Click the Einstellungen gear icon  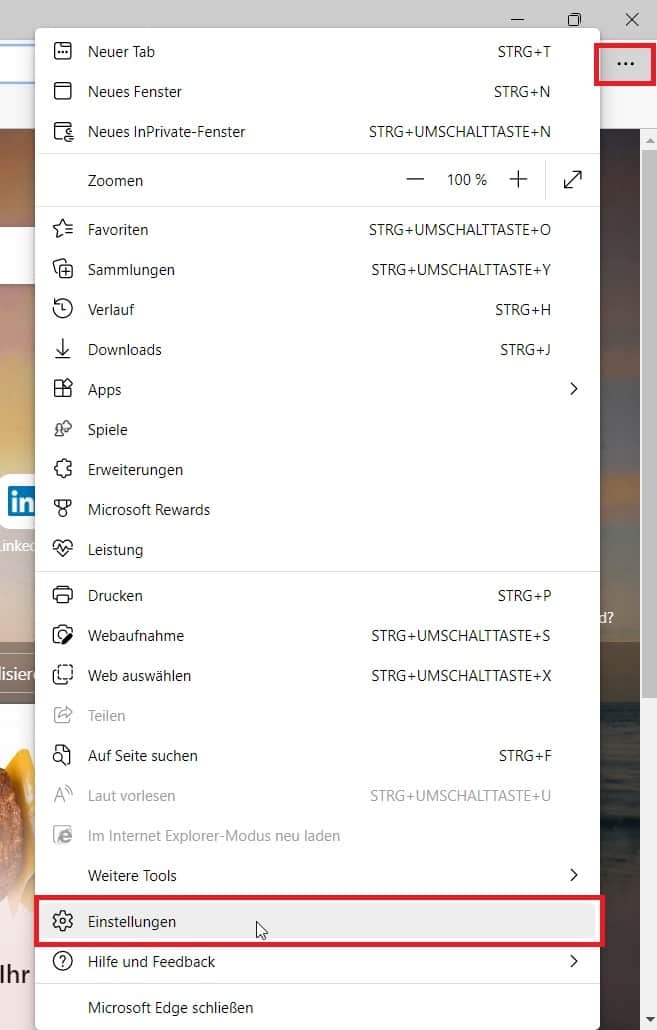coord(63,921)
